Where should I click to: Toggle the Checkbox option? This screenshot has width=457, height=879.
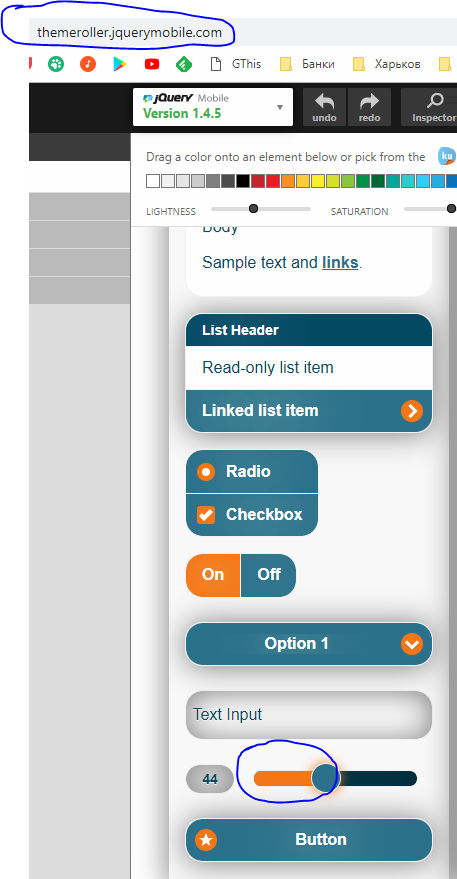(x=252, y=515)
